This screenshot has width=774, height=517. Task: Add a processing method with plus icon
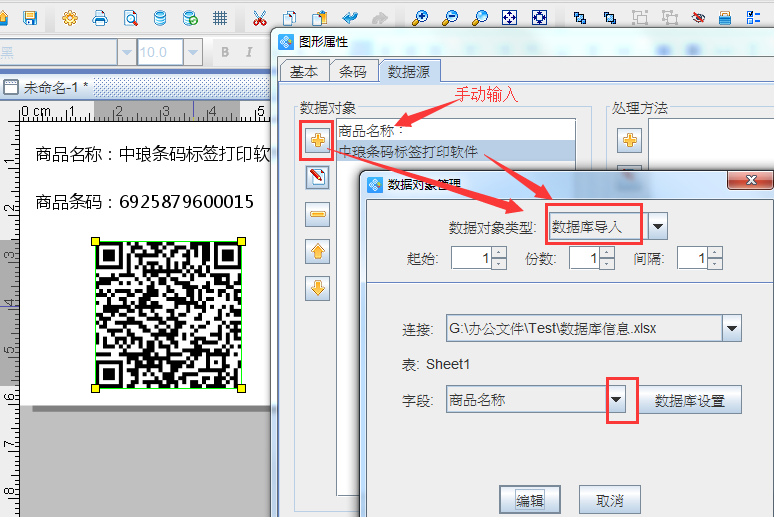631,141
